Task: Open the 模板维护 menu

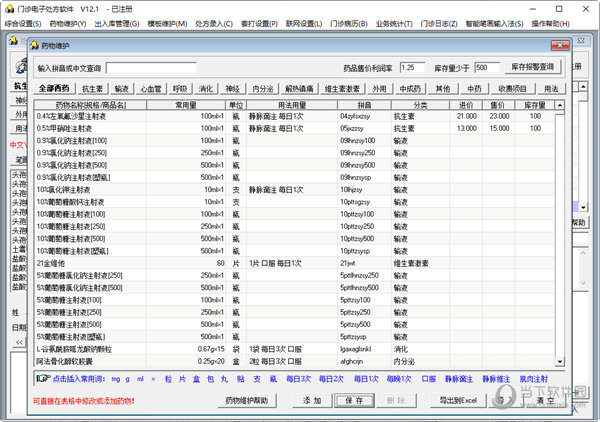Action: pyautogui.click(x=167, y=24)
